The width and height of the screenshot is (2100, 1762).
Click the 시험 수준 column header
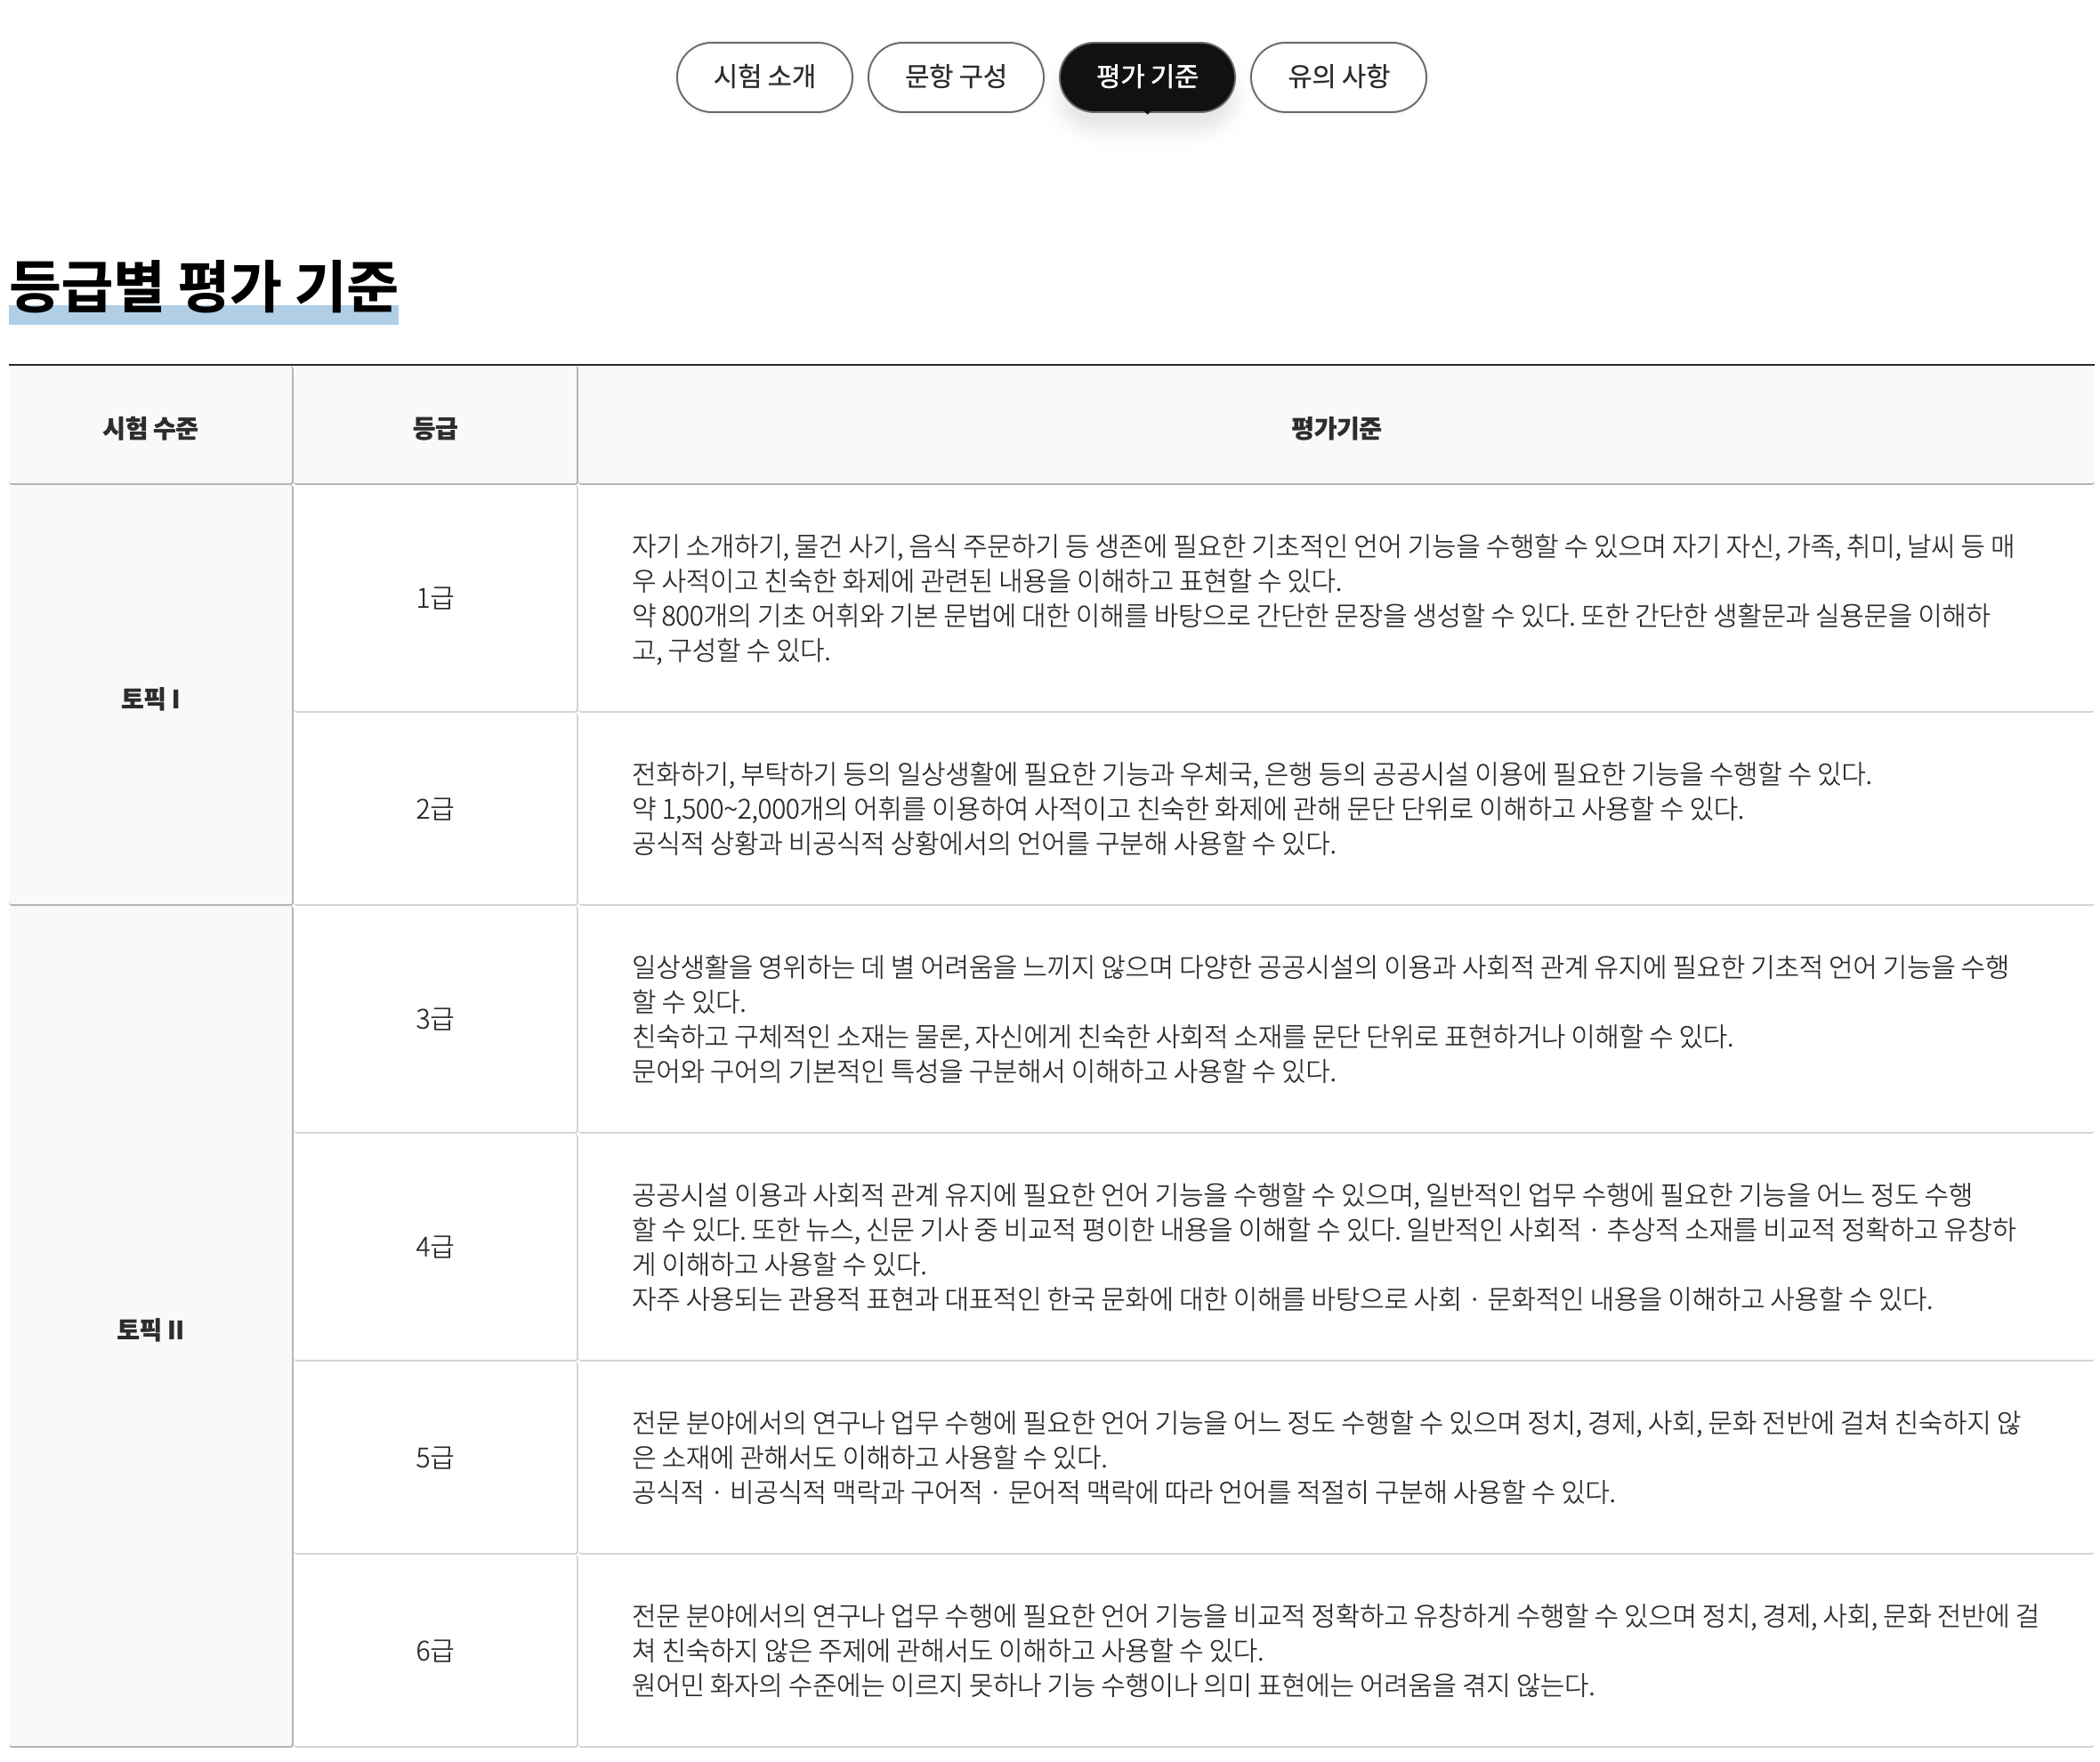150,428
